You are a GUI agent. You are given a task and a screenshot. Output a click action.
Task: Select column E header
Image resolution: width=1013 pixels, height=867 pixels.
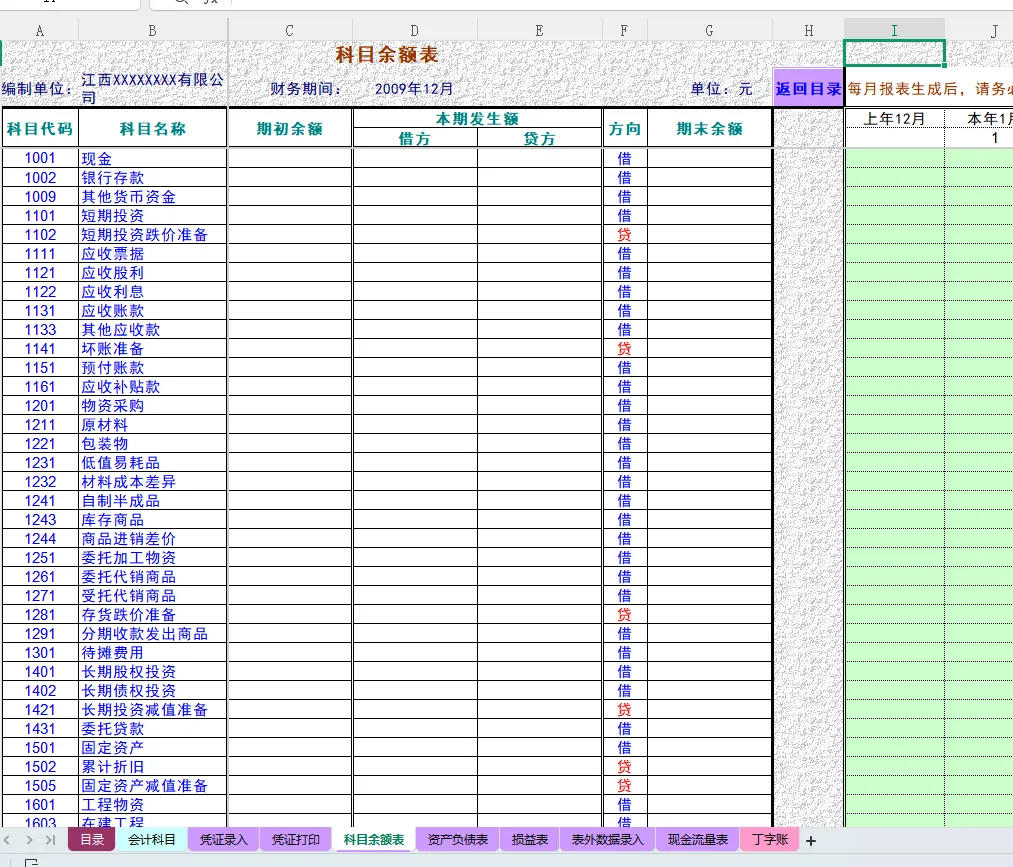click(x=539, y=30)
